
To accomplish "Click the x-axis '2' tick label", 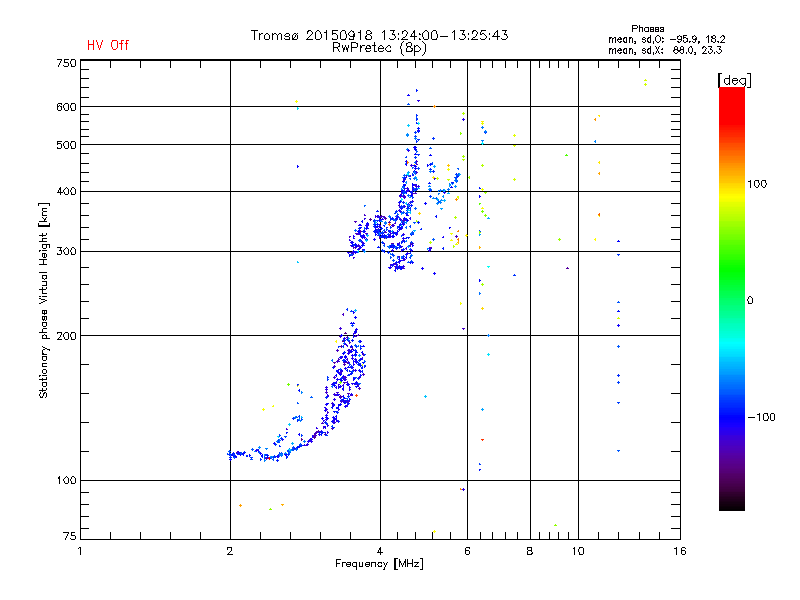I will [230, 551].
